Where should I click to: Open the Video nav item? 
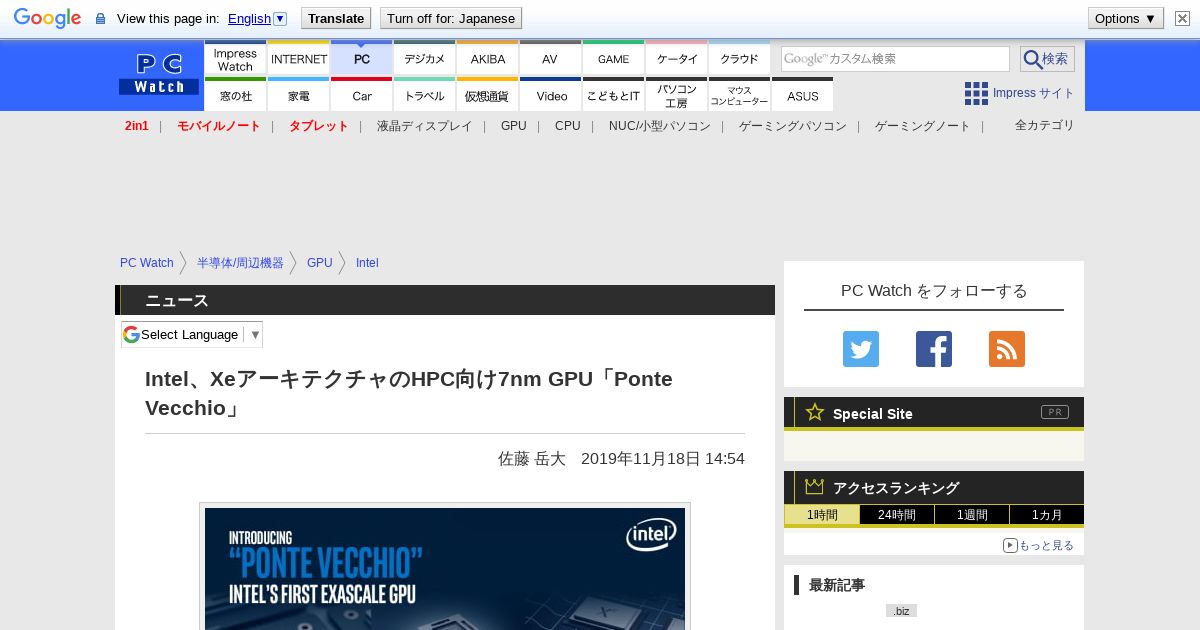click(551, 96)
